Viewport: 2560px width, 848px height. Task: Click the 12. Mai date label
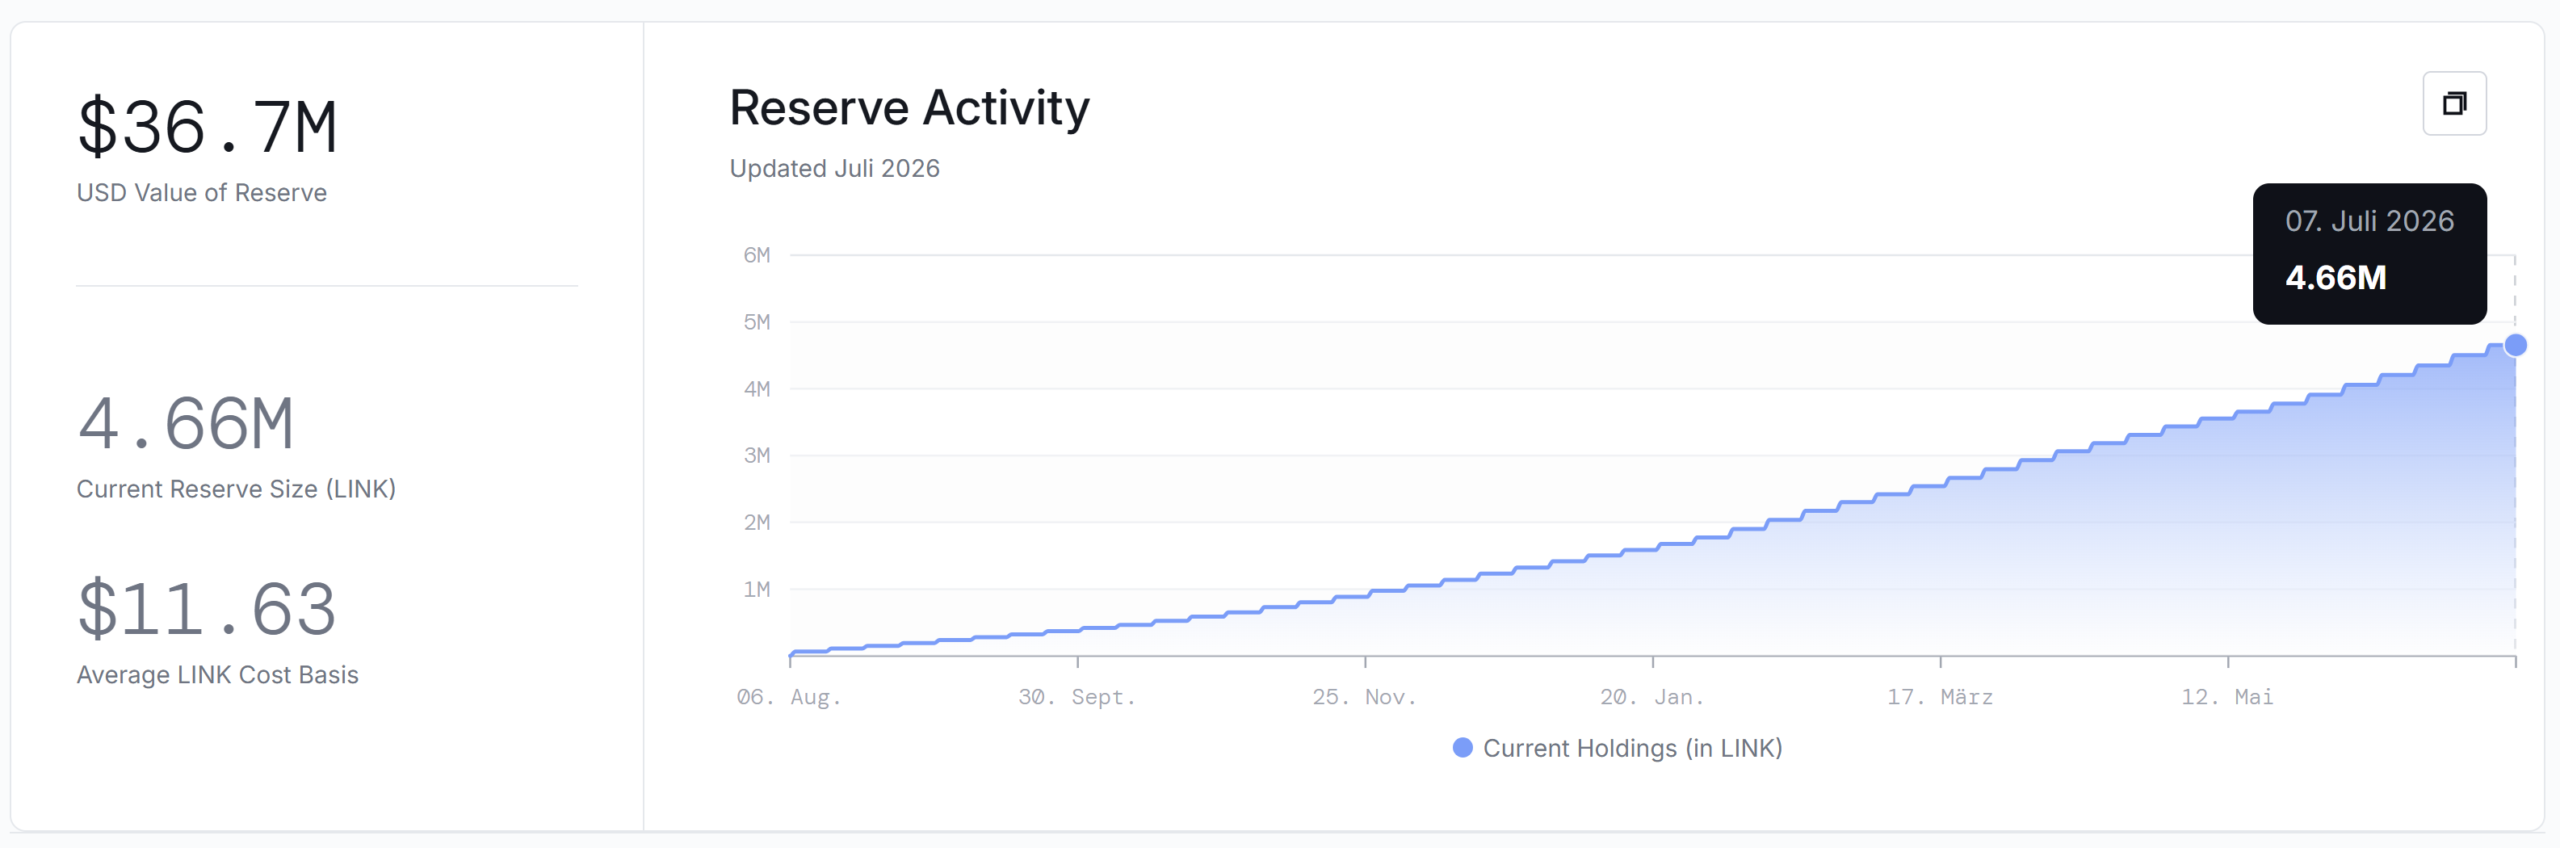click(2227, 697)
